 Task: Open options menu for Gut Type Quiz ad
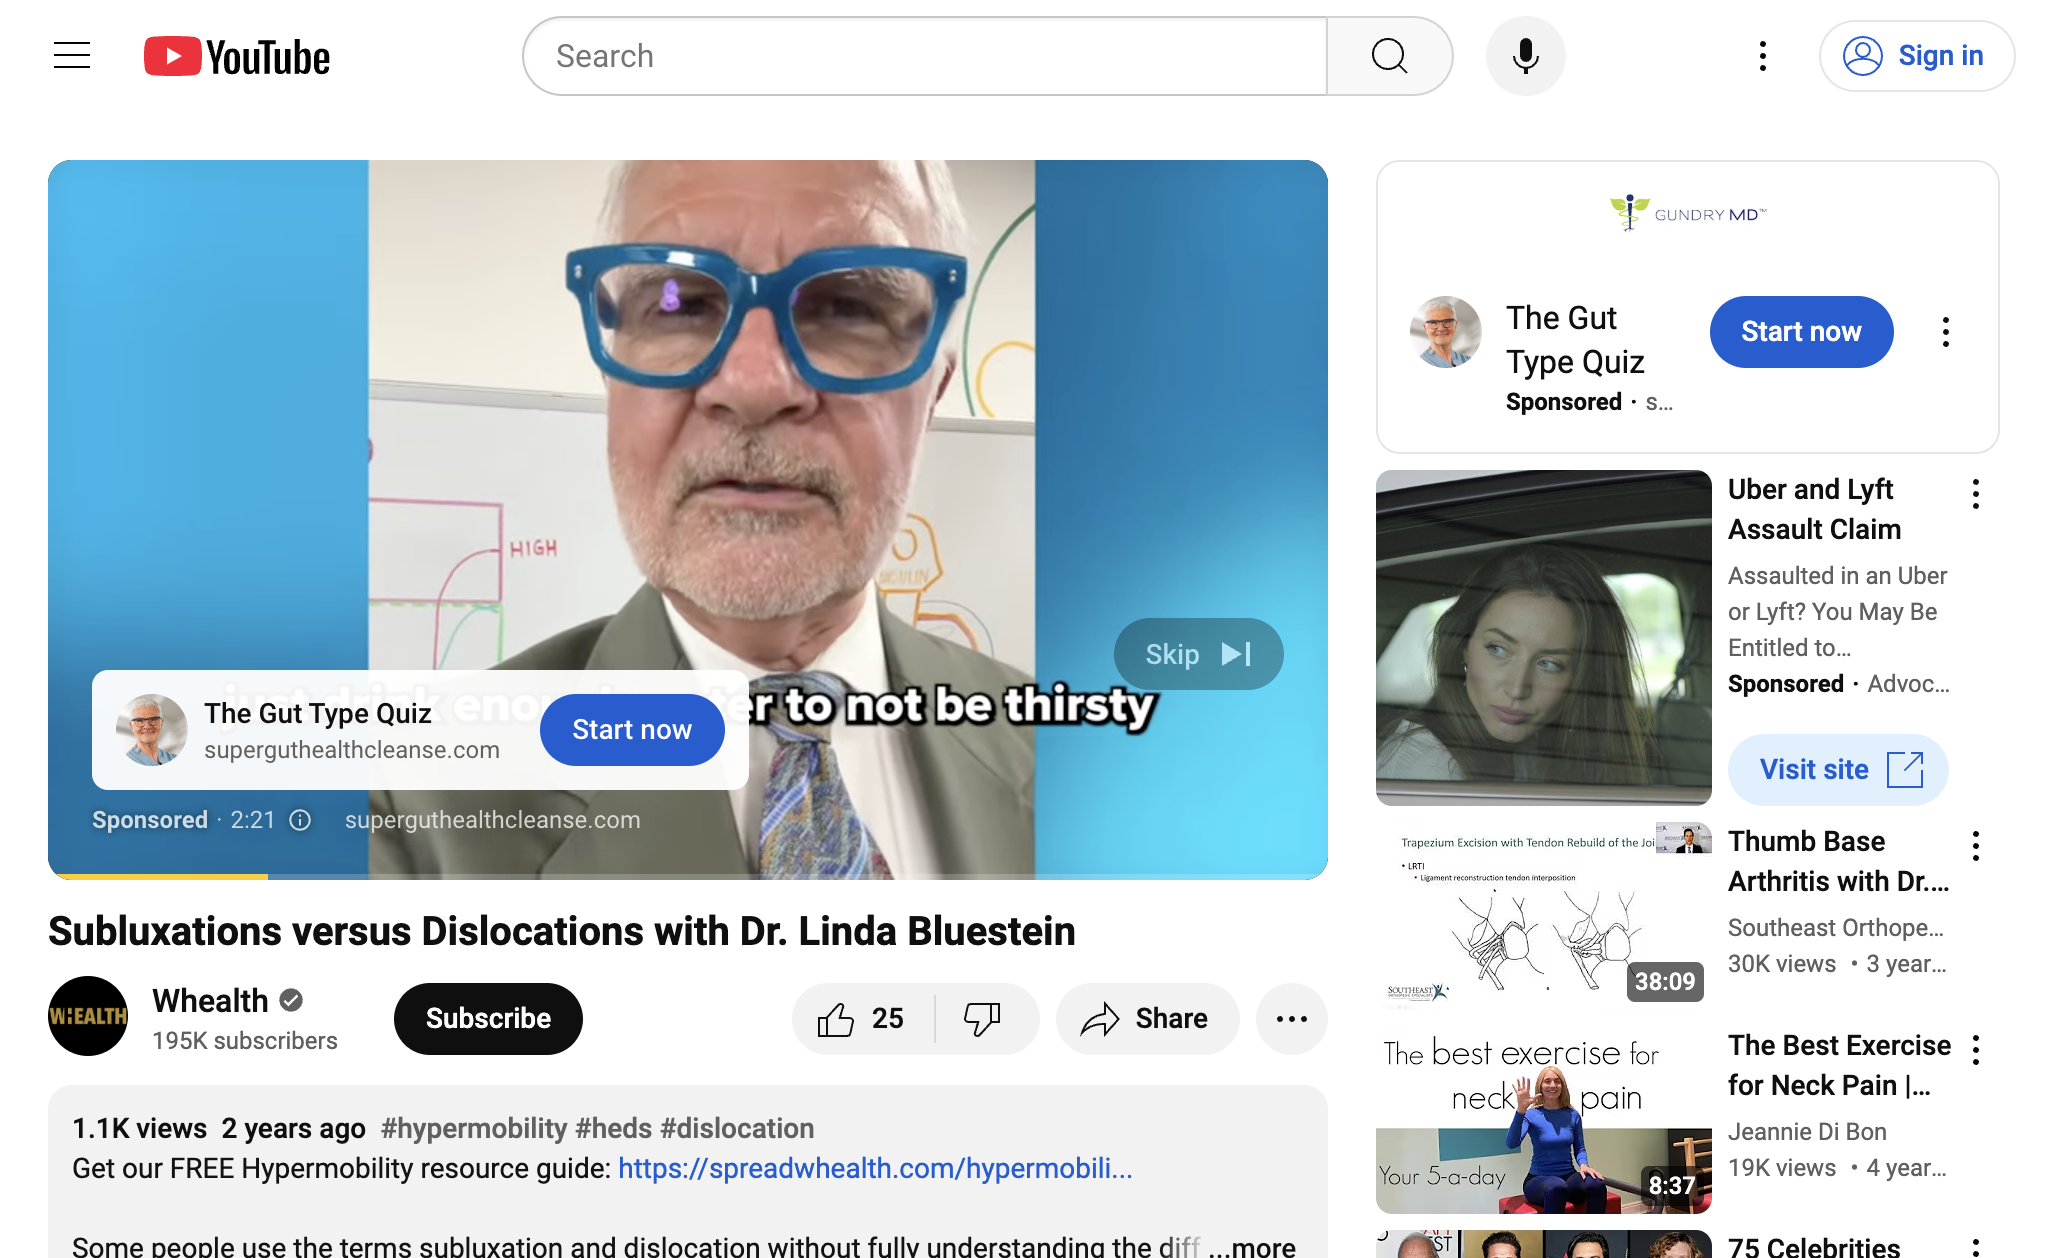coord(1945,332)
